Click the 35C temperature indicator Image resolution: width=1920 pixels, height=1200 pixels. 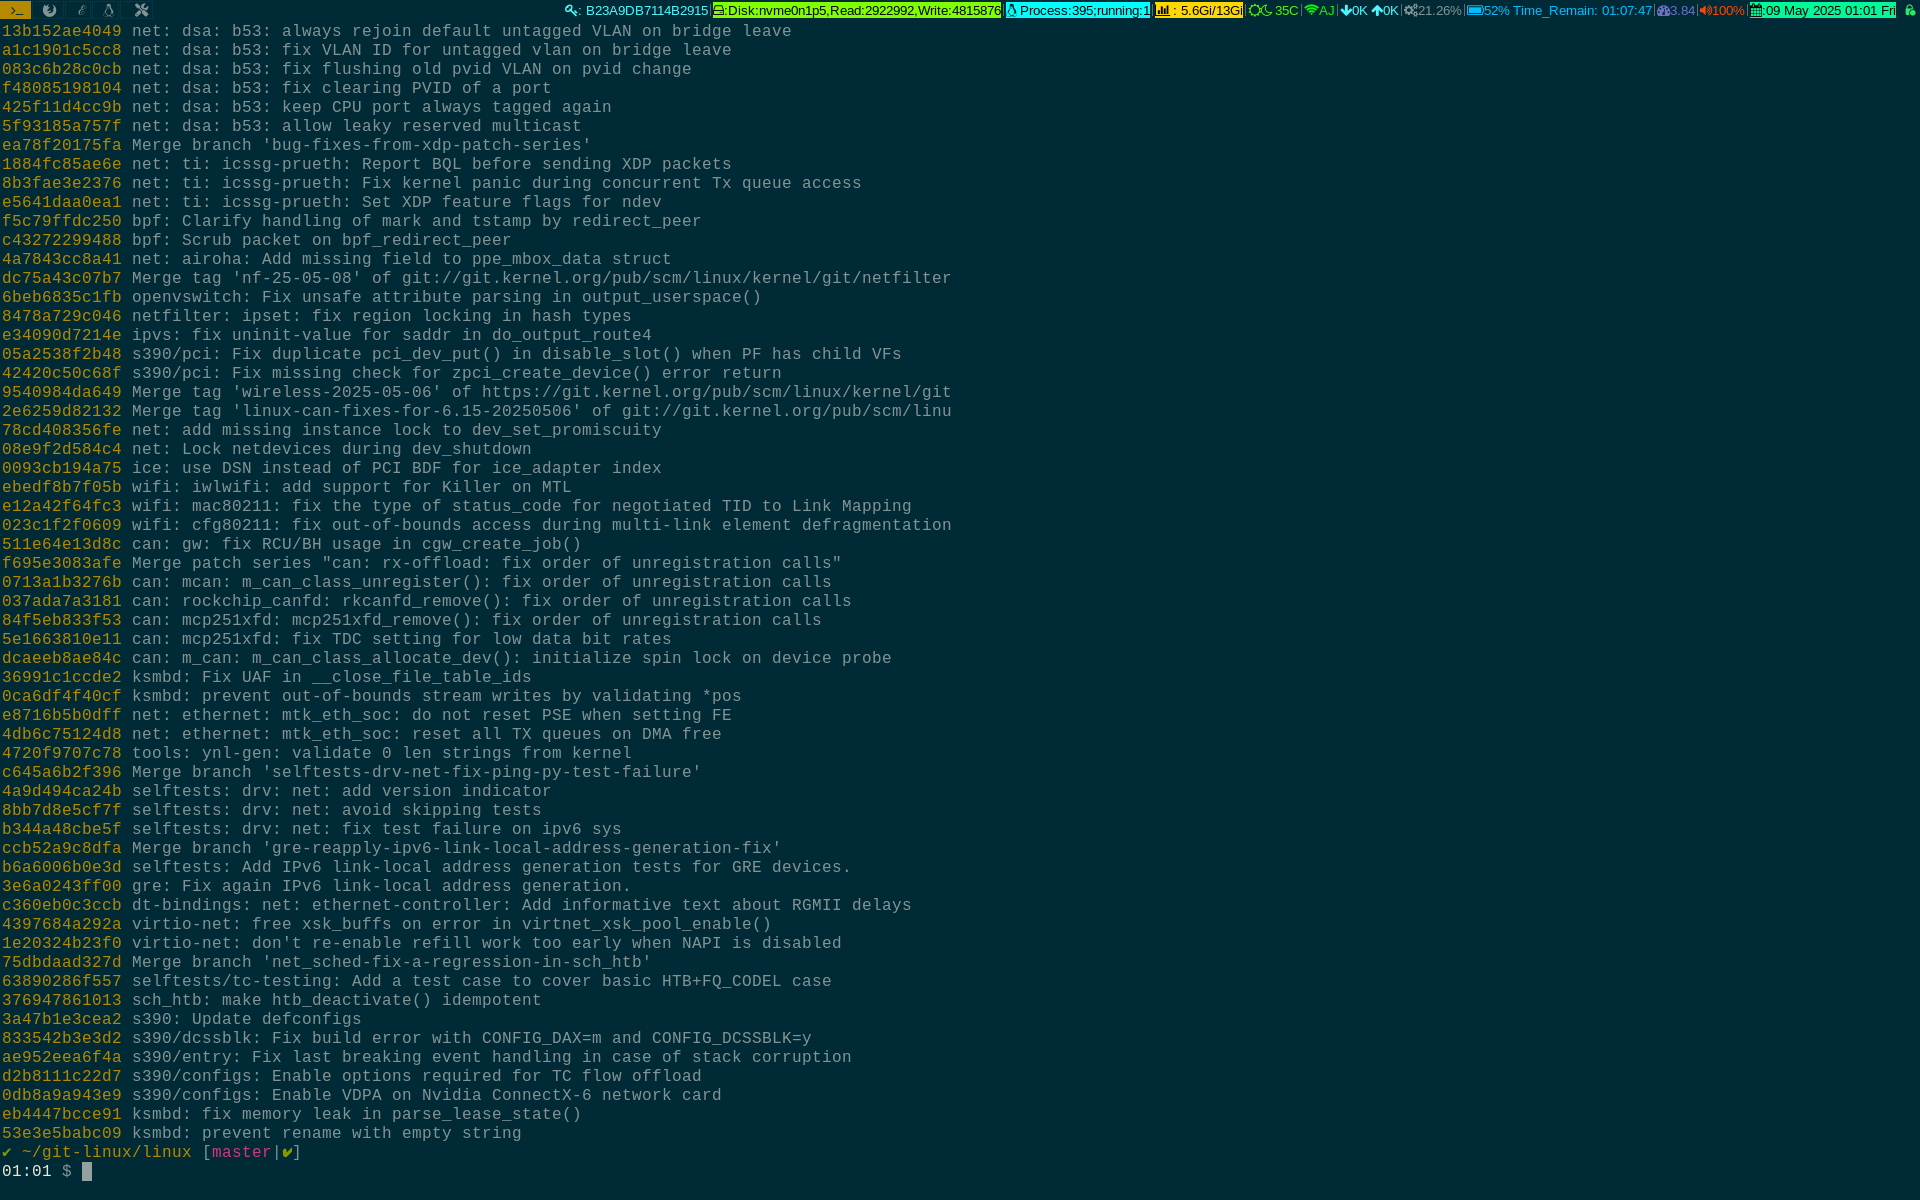click(x=1273, y=10)
